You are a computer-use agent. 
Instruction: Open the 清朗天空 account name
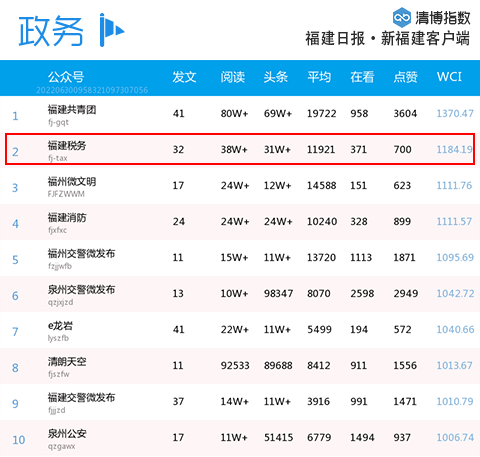click(x=67, y=361)
